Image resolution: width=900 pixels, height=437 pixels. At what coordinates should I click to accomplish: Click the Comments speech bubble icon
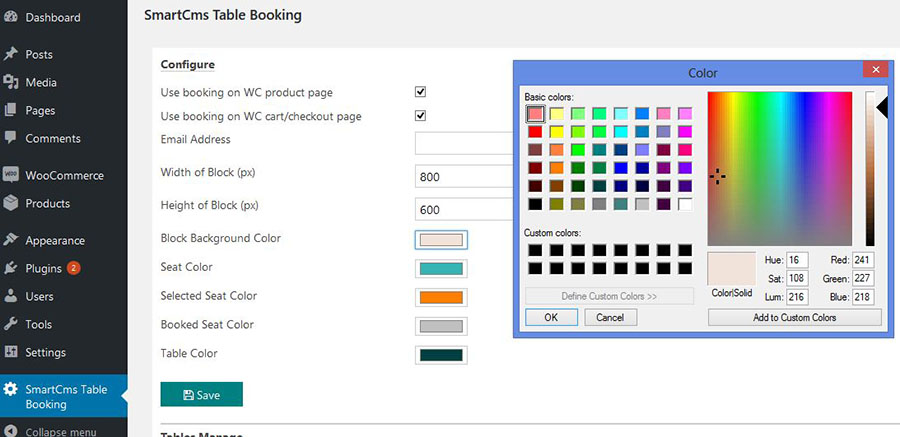pyautogui.click(x=11, y=138)
